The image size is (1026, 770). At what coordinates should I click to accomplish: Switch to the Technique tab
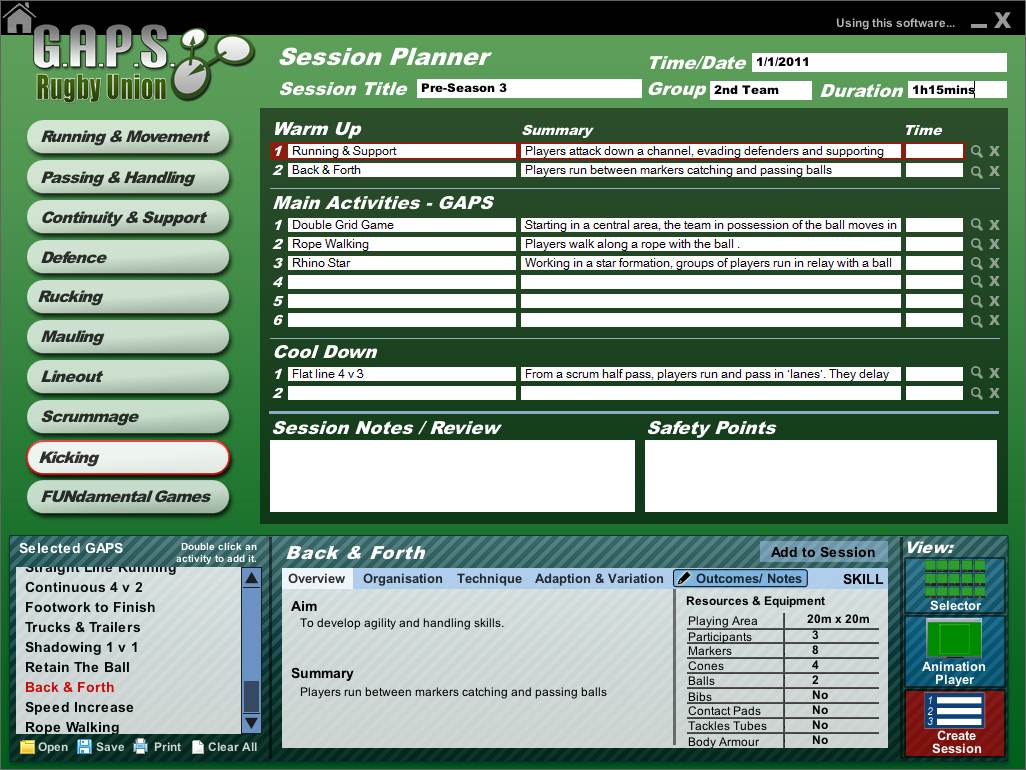tap(489, 579)
